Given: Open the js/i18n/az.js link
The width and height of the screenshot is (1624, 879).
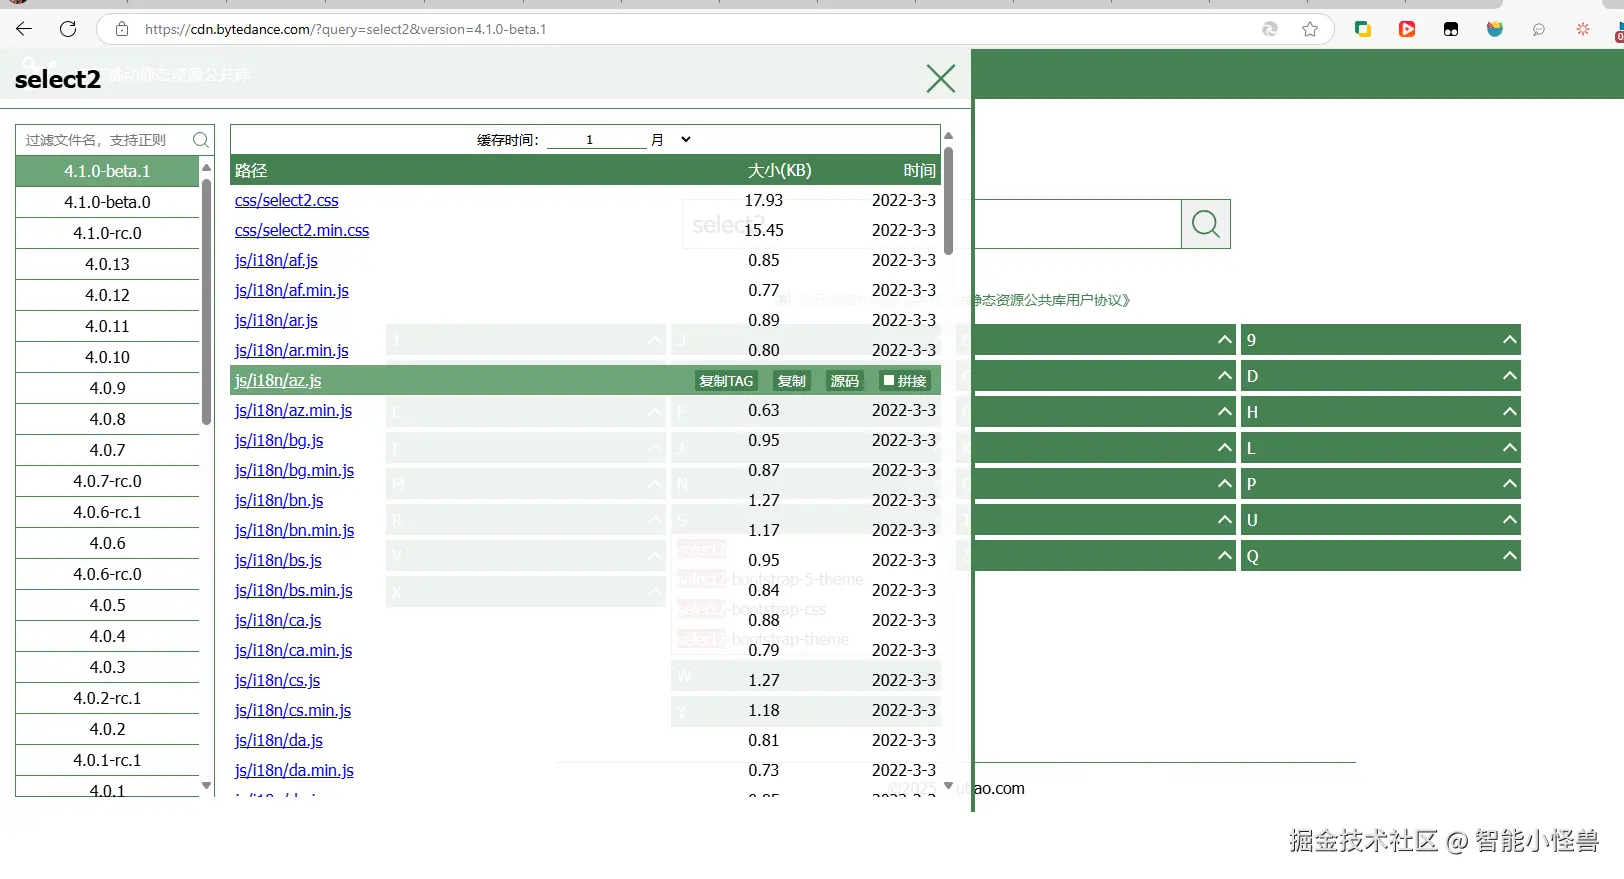Looking at the screenshot, I should (x=278, y=380).
